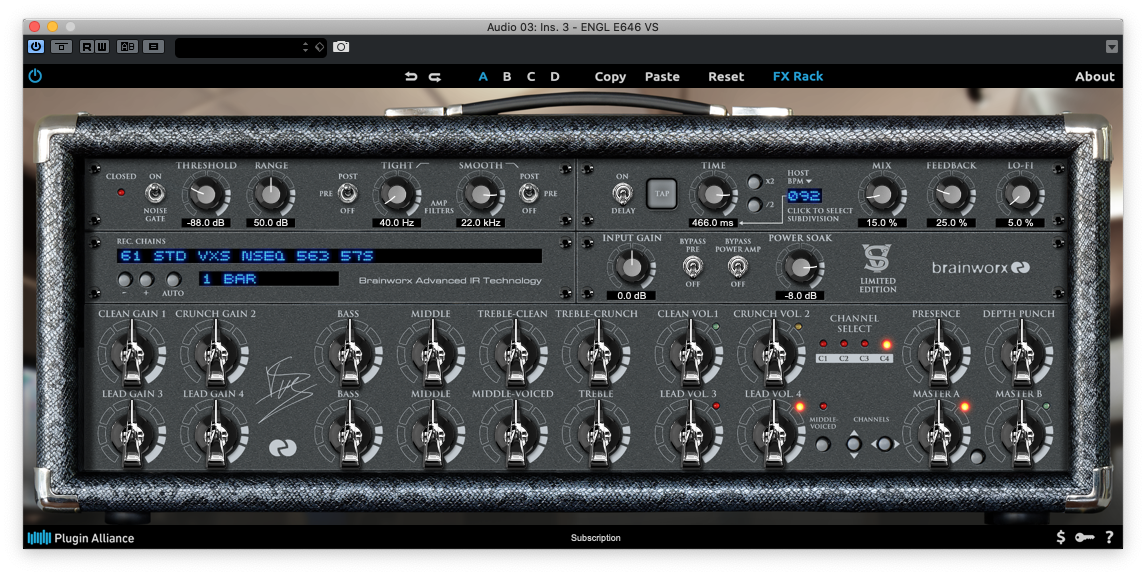Enable read automation R button
Image resolution: width=1146 pixels, height=576 pixels.
click(x=87, y=47)
